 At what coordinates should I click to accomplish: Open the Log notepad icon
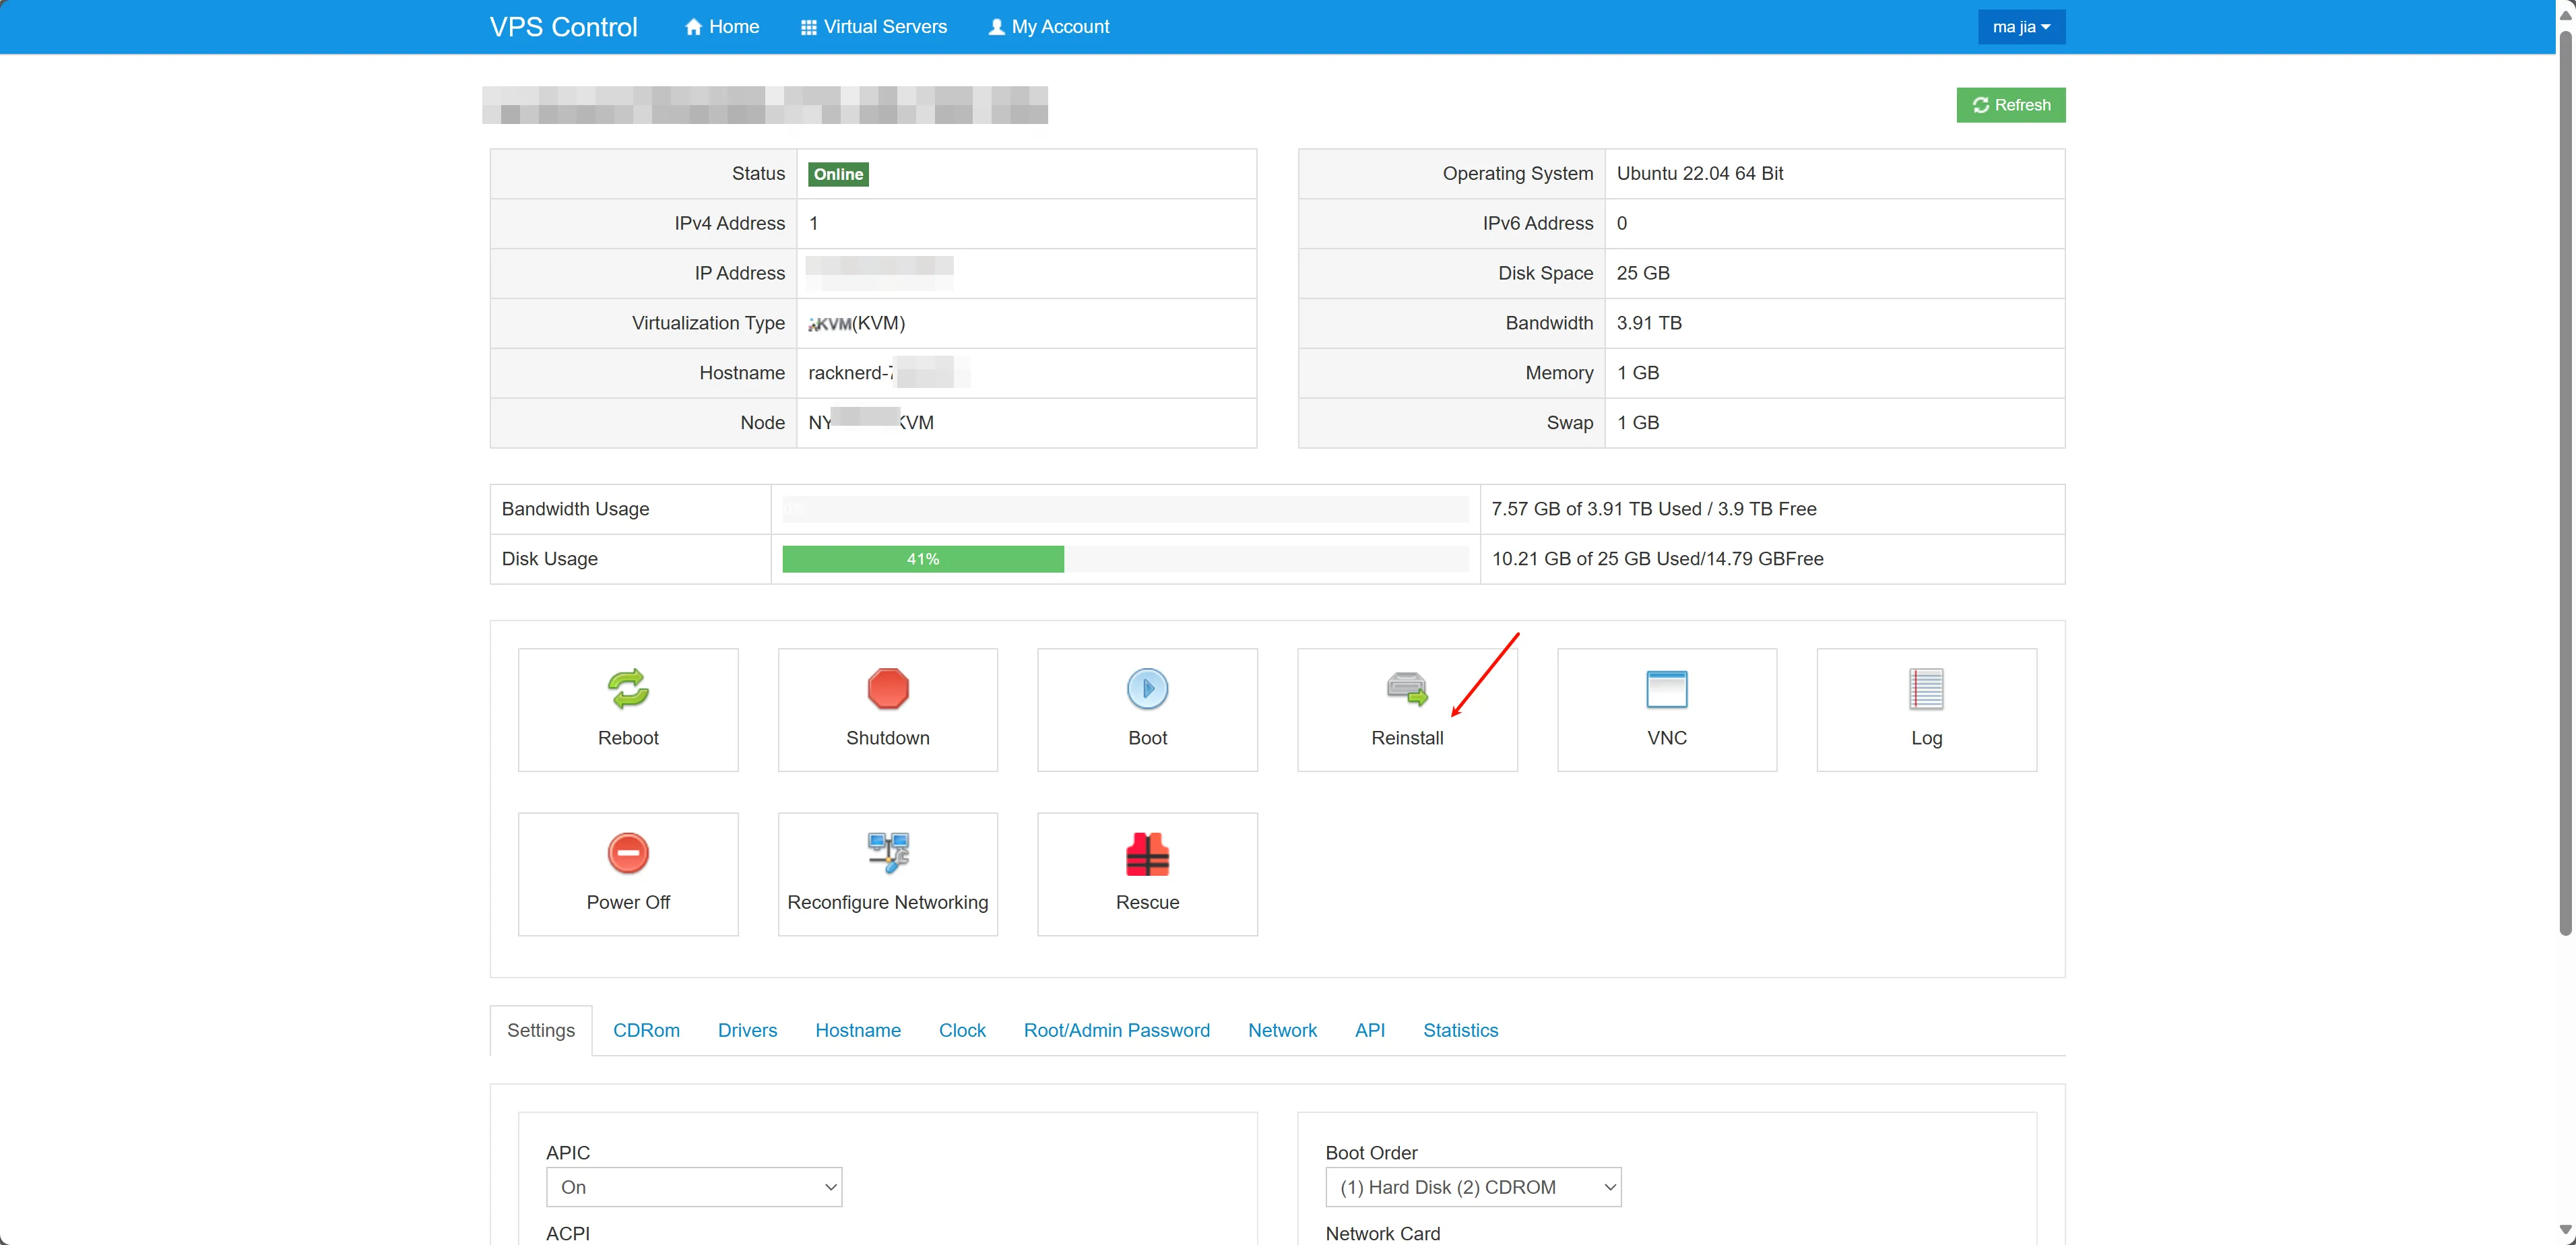(x=1925, y=689)
